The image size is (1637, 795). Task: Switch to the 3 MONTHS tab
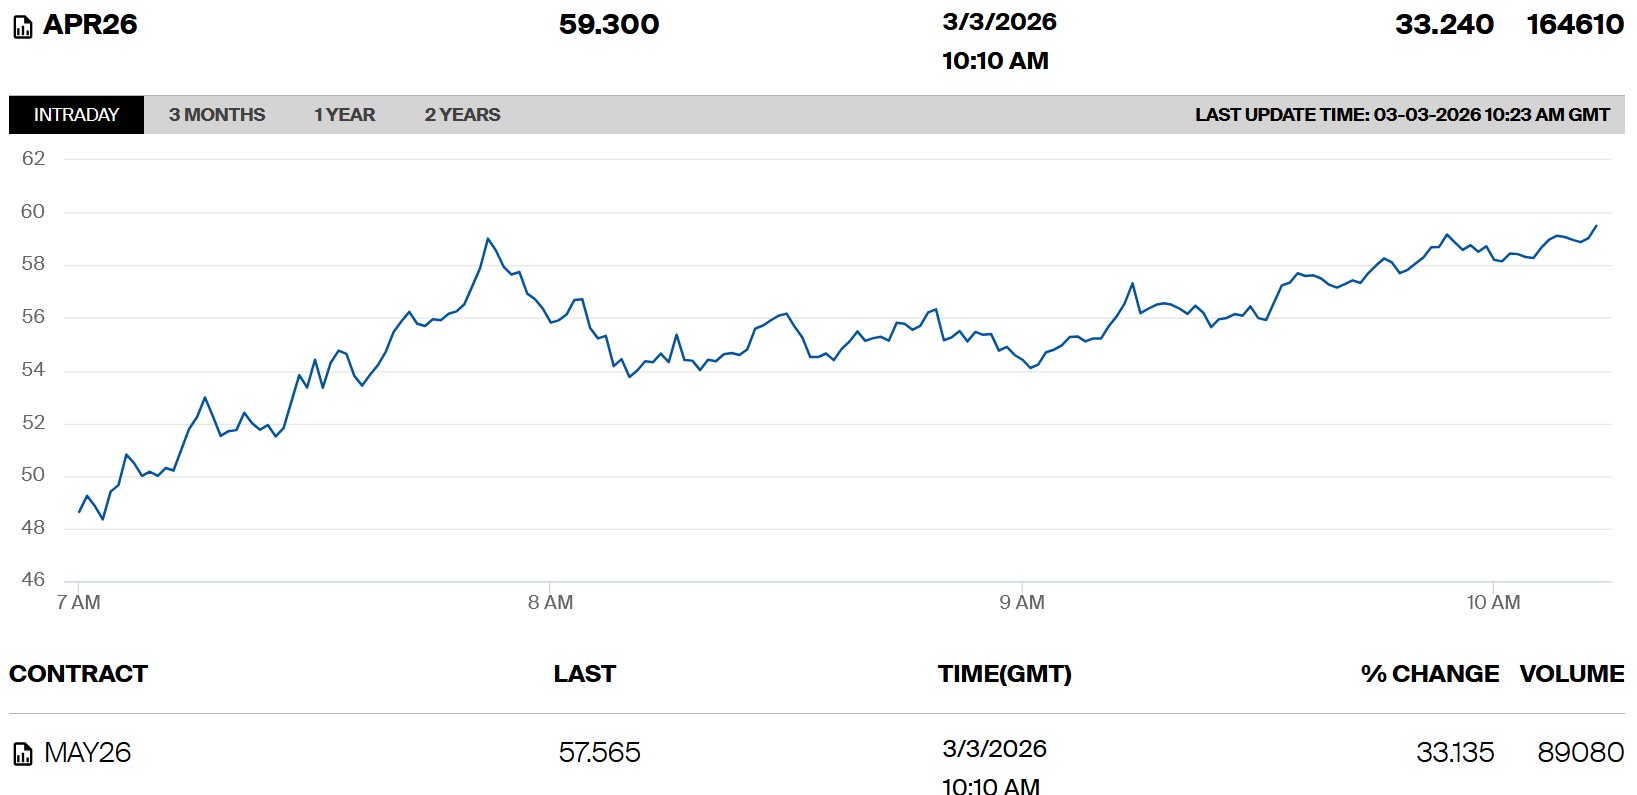pos(217,115)
